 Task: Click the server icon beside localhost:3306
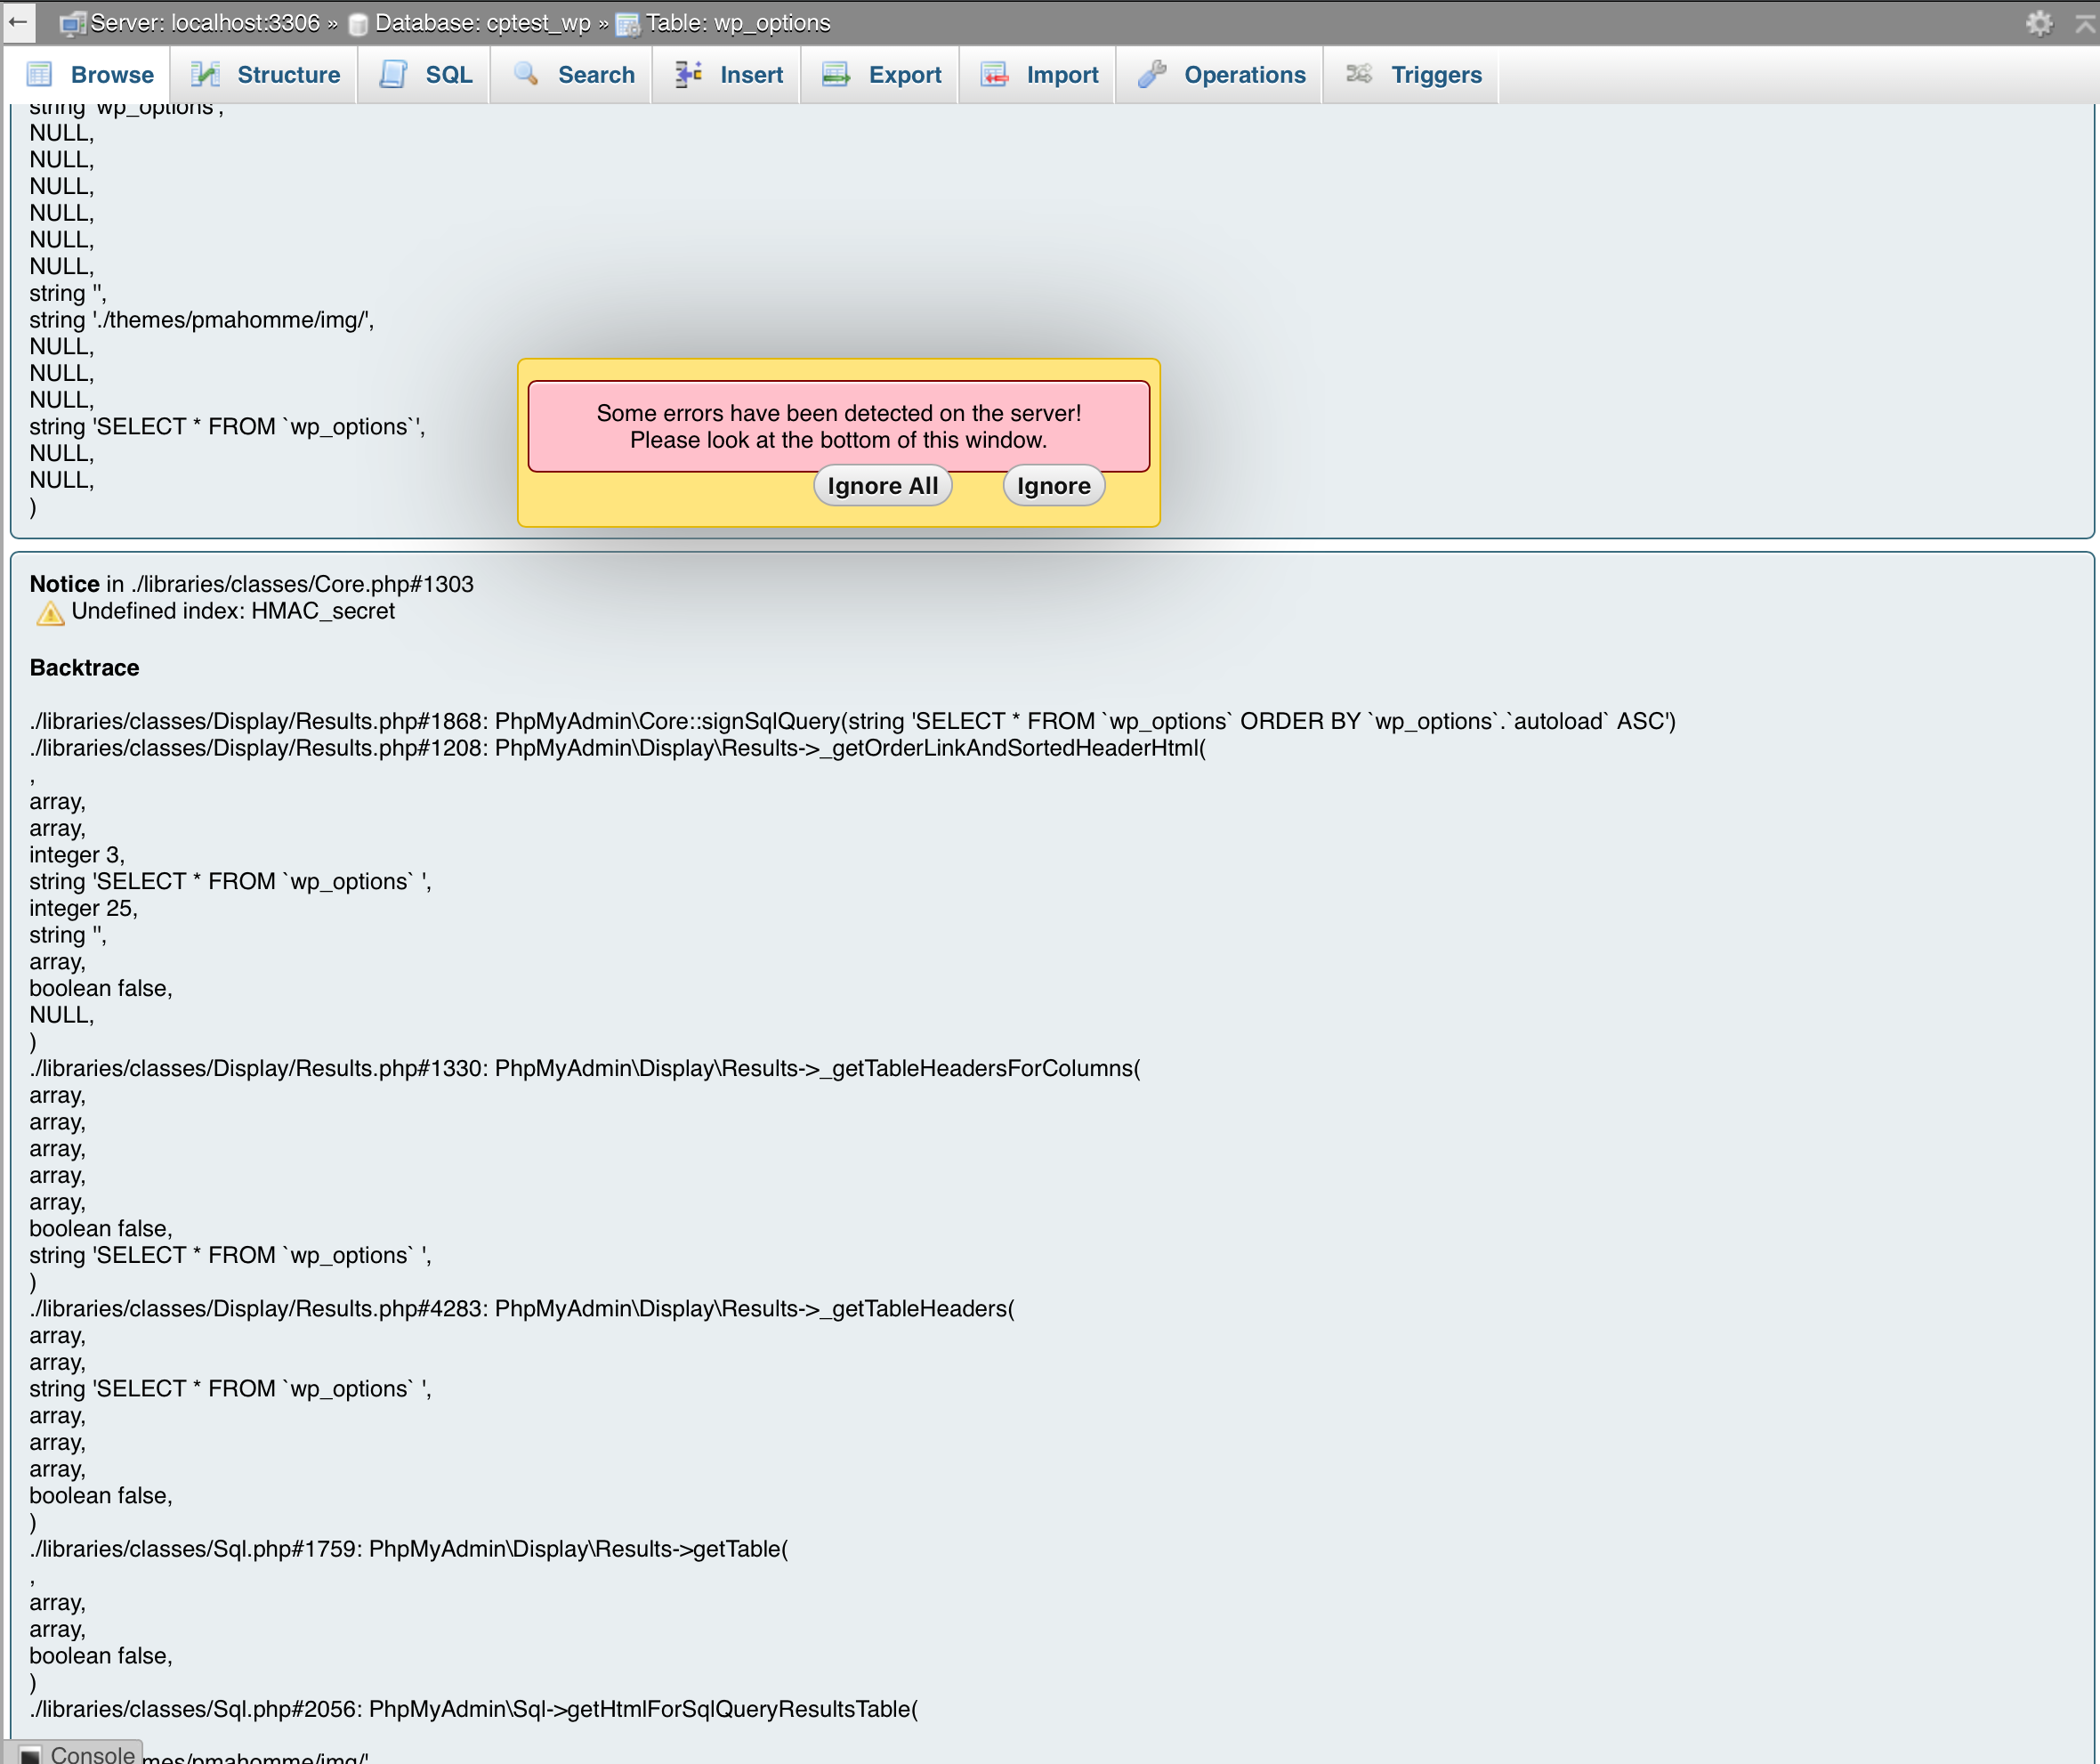click(72, 22)
